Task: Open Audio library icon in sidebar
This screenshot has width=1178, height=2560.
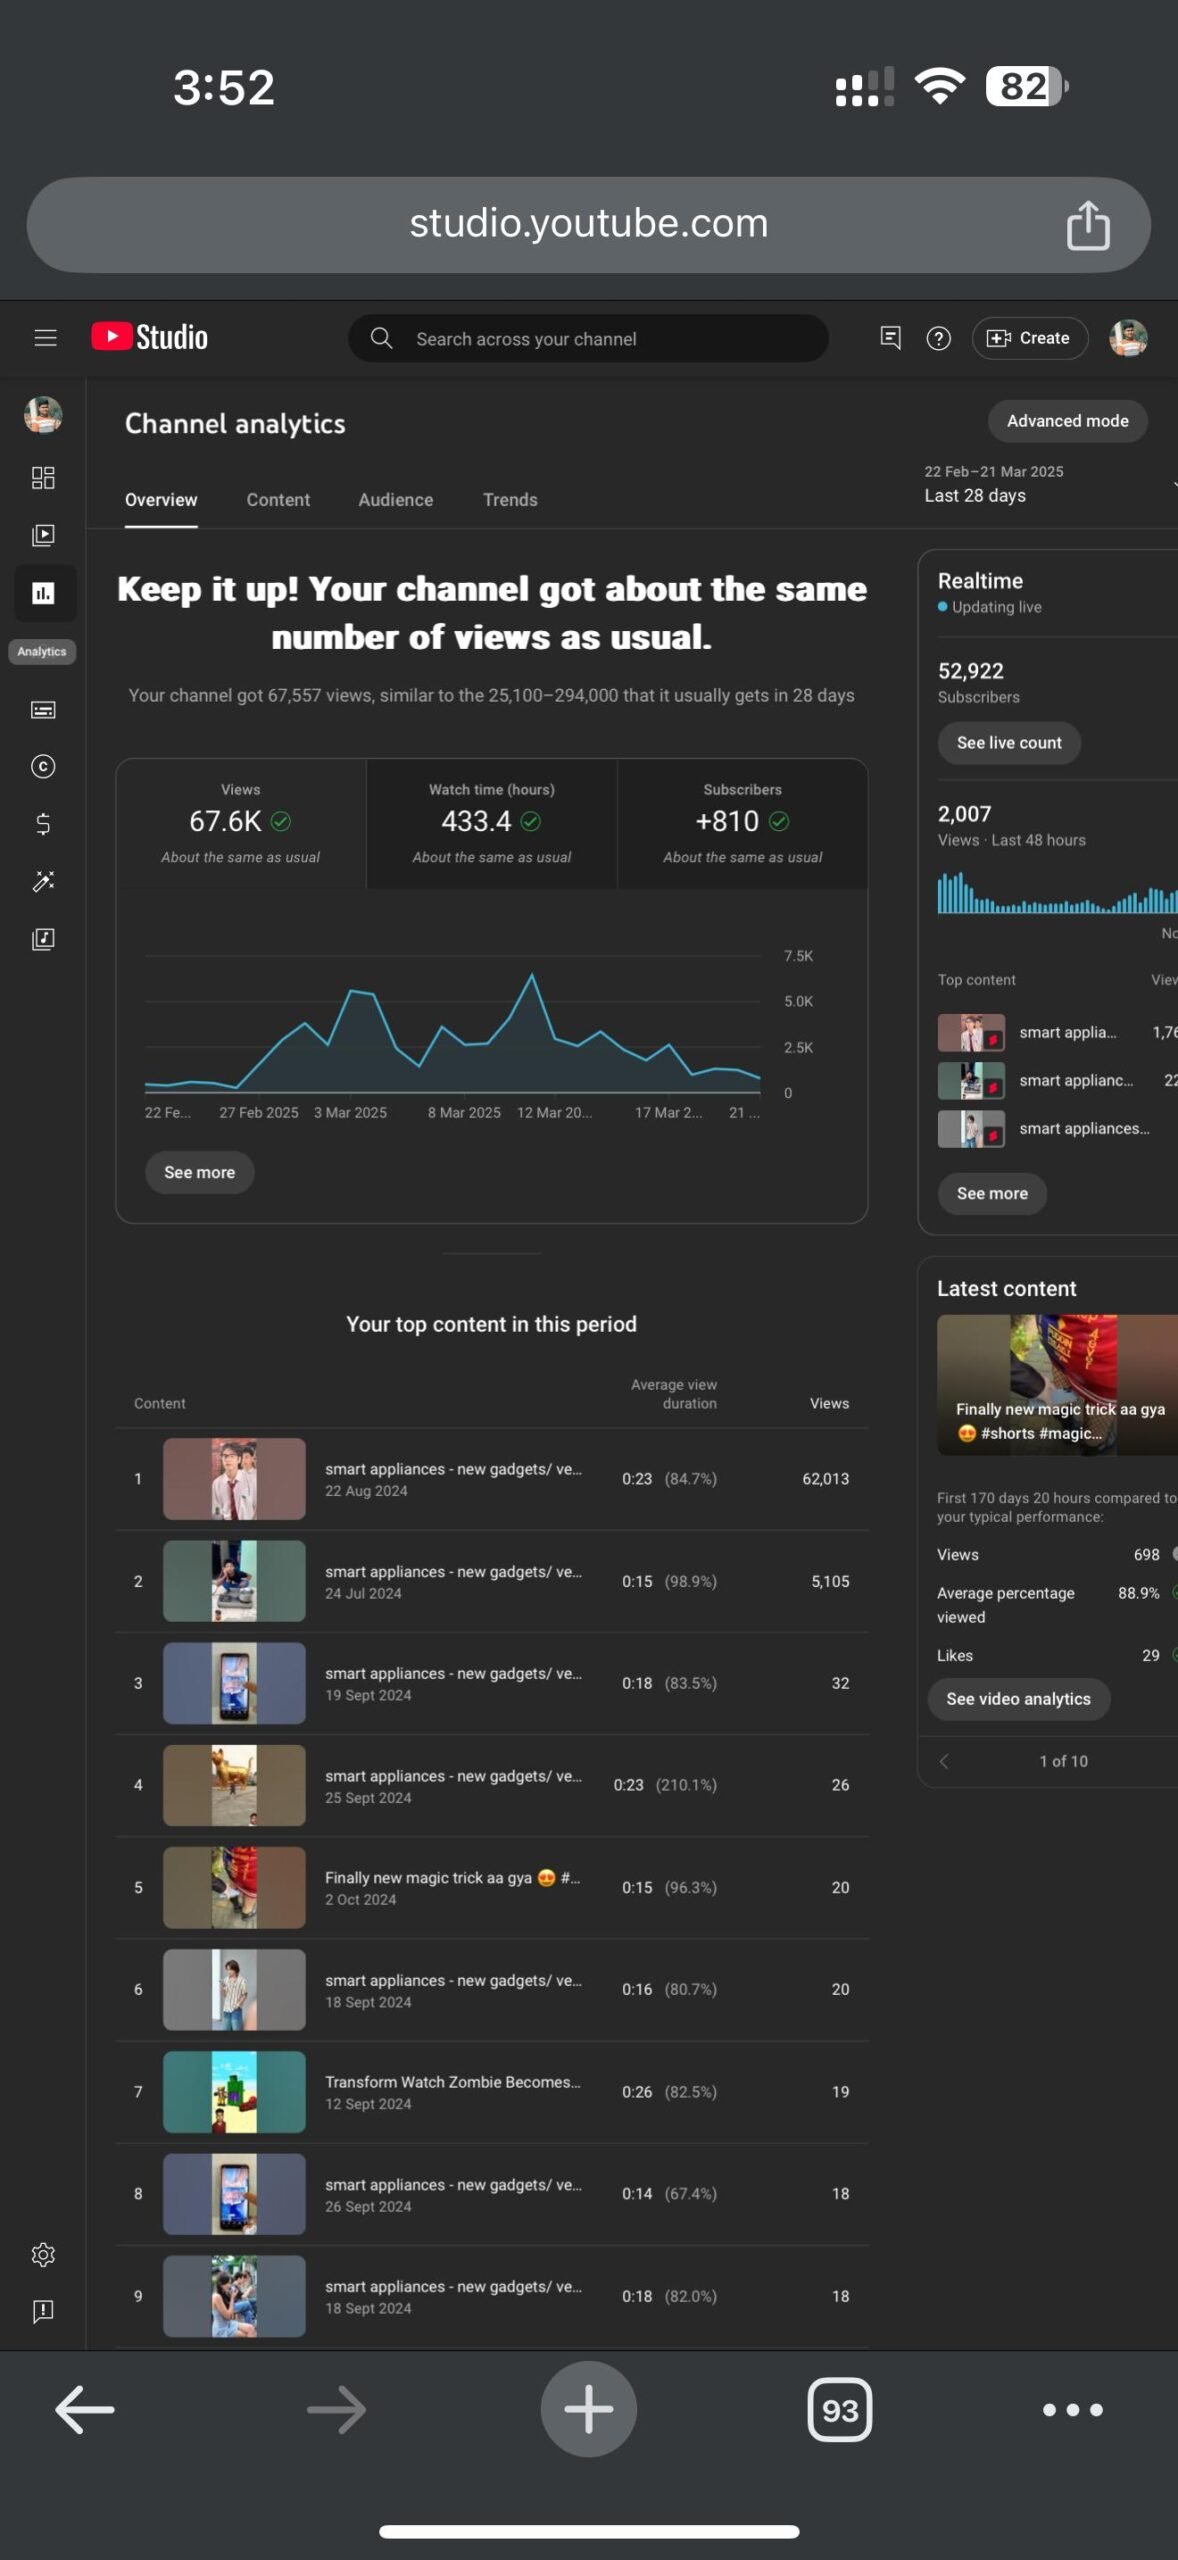Action: 43,939
